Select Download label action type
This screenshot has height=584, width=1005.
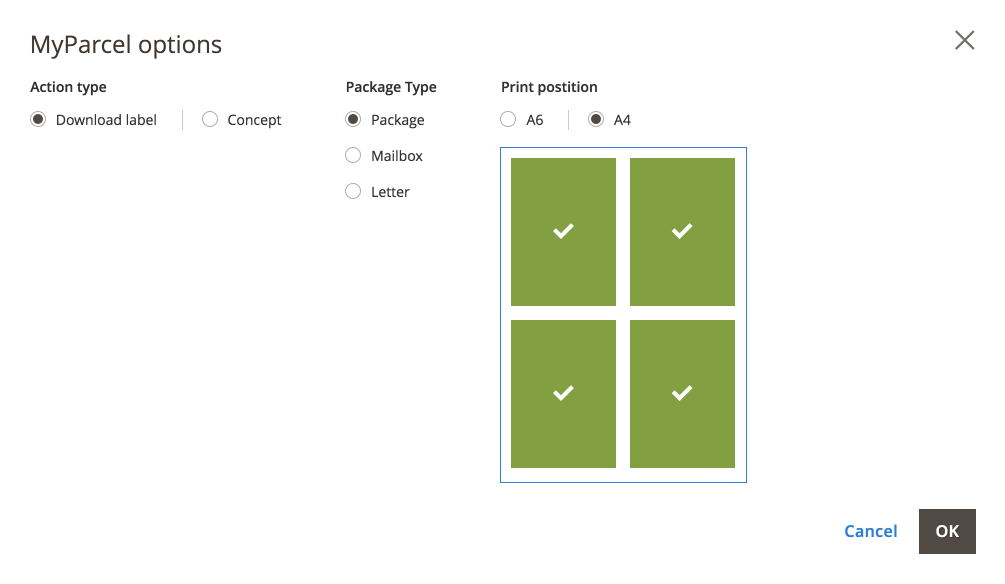[x=38, y=120]
